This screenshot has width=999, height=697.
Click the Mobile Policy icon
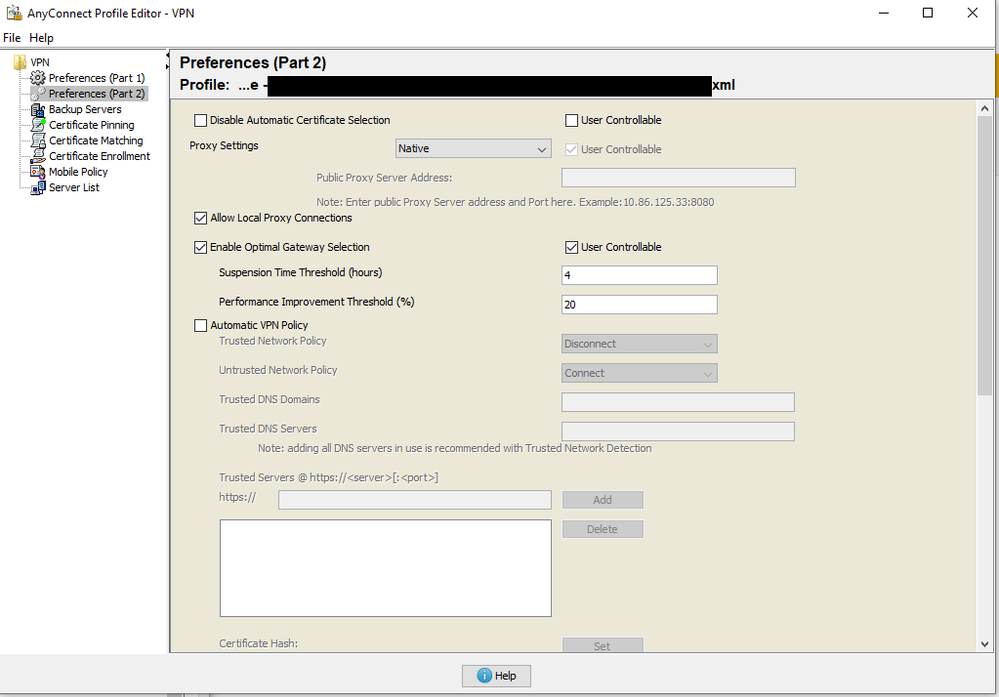point(38,172)
